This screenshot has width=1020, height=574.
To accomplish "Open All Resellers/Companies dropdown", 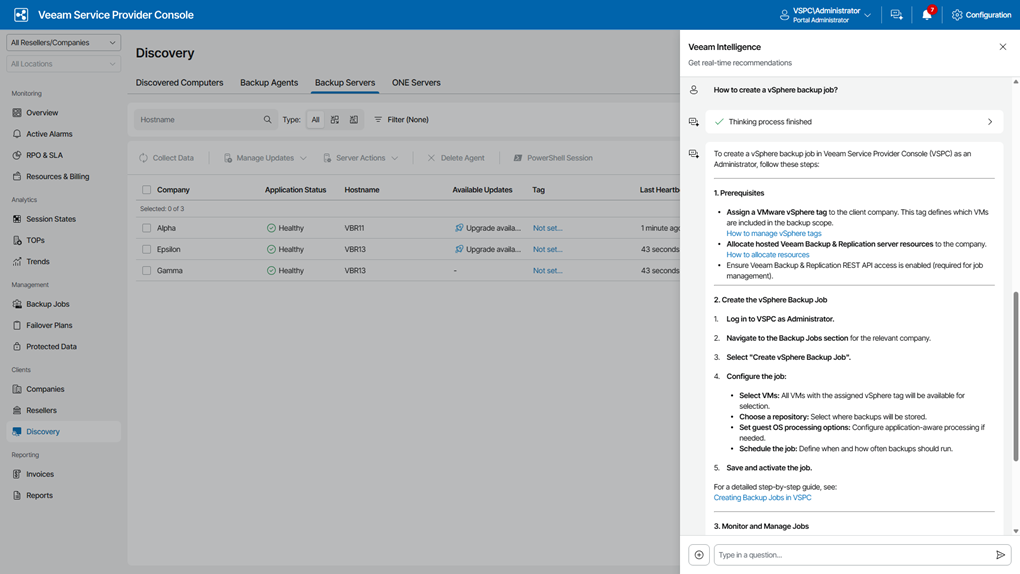I will (x=63, y=42).
